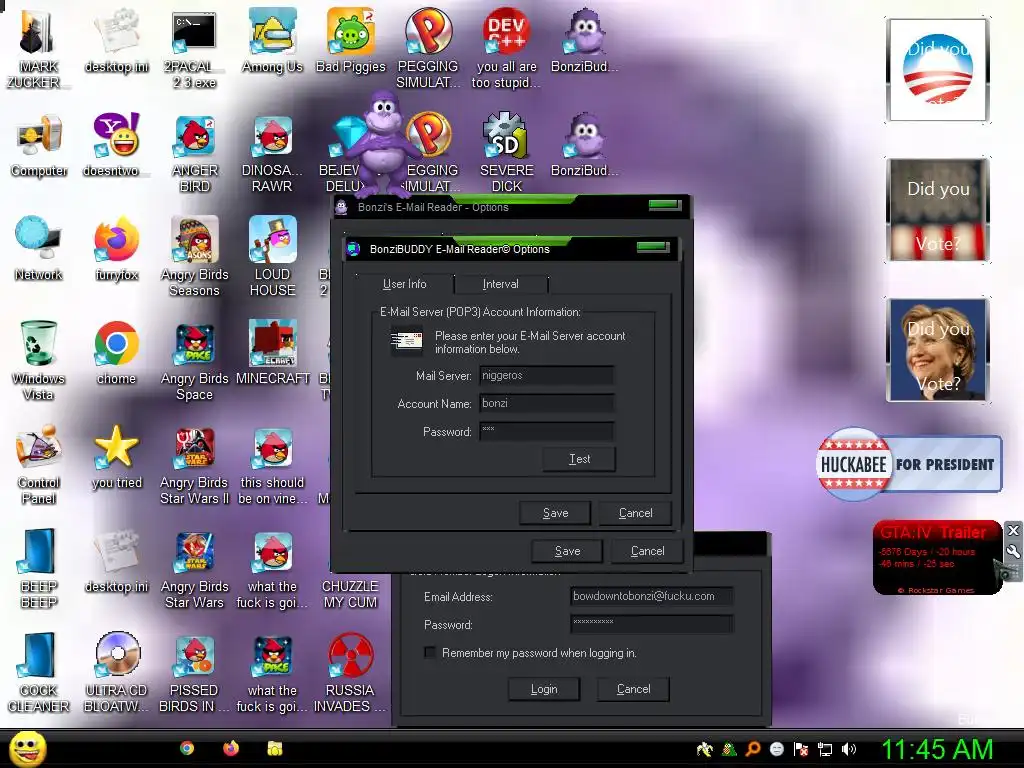Click the network tray icon
The image size is (1024, 768).
pyautogui.click(x=825, y=749)
